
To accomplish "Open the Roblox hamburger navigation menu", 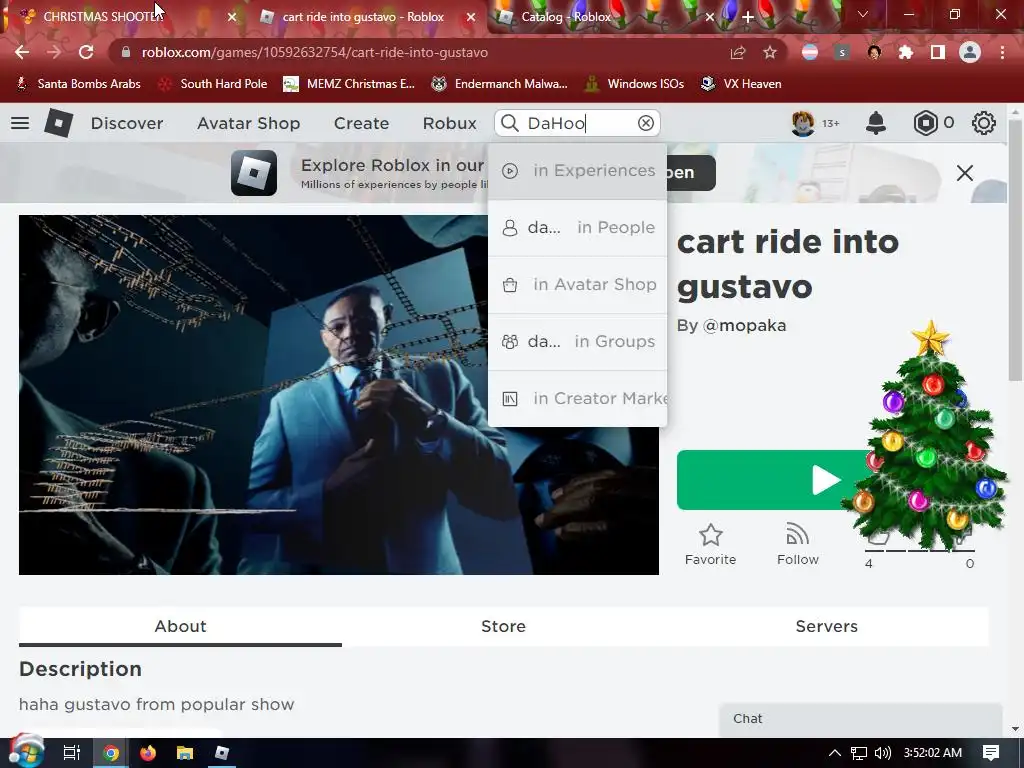I will [20, 123].
